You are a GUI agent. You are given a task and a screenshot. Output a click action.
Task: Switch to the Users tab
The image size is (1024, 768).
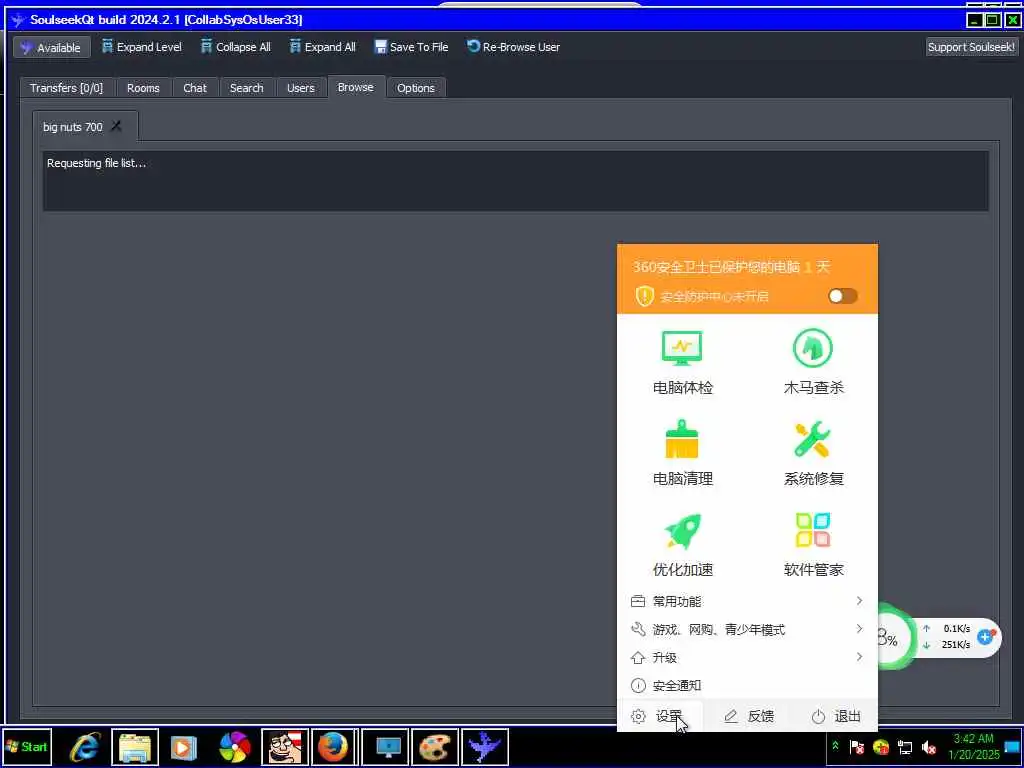(x=300, y=88)
